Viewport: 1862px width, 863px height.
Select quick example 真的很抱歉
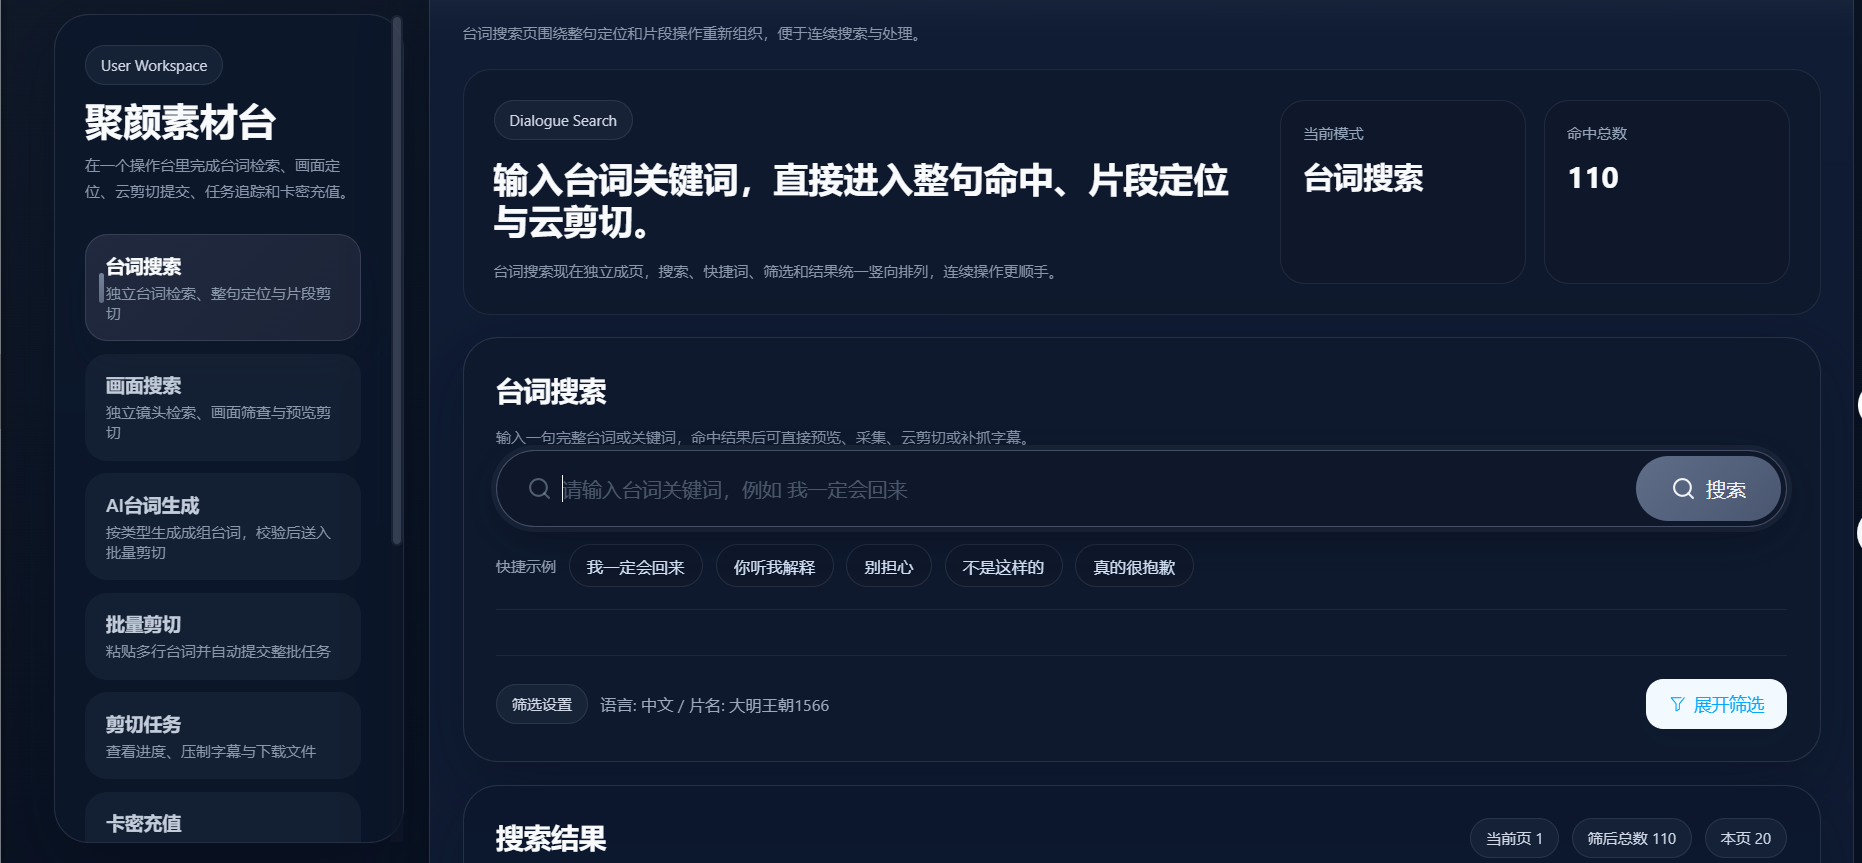1134,566
